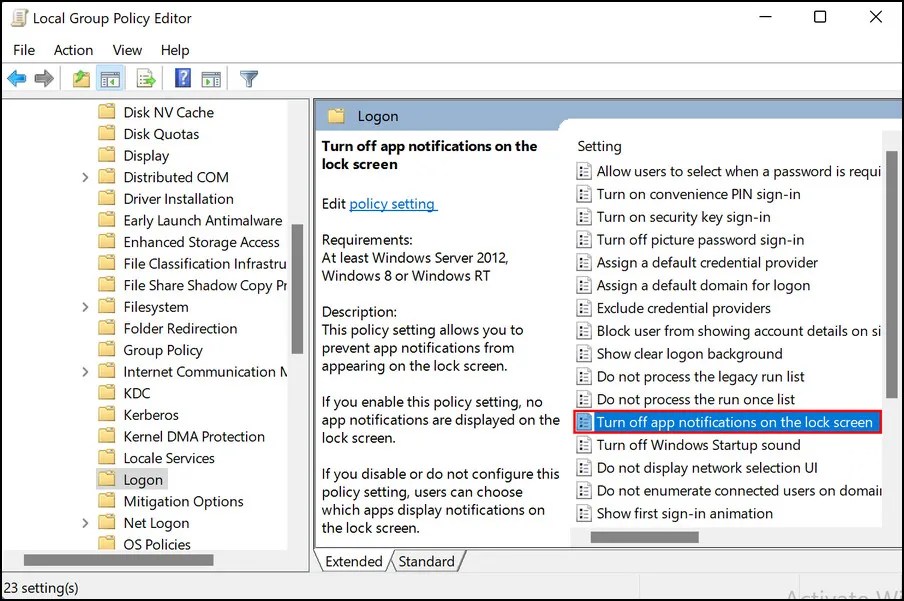The width and height of the screenshot is (904, 601).
Task: Click the icon beside Turn on convenience PIN sign-in
Action: [x=583, y=194]
